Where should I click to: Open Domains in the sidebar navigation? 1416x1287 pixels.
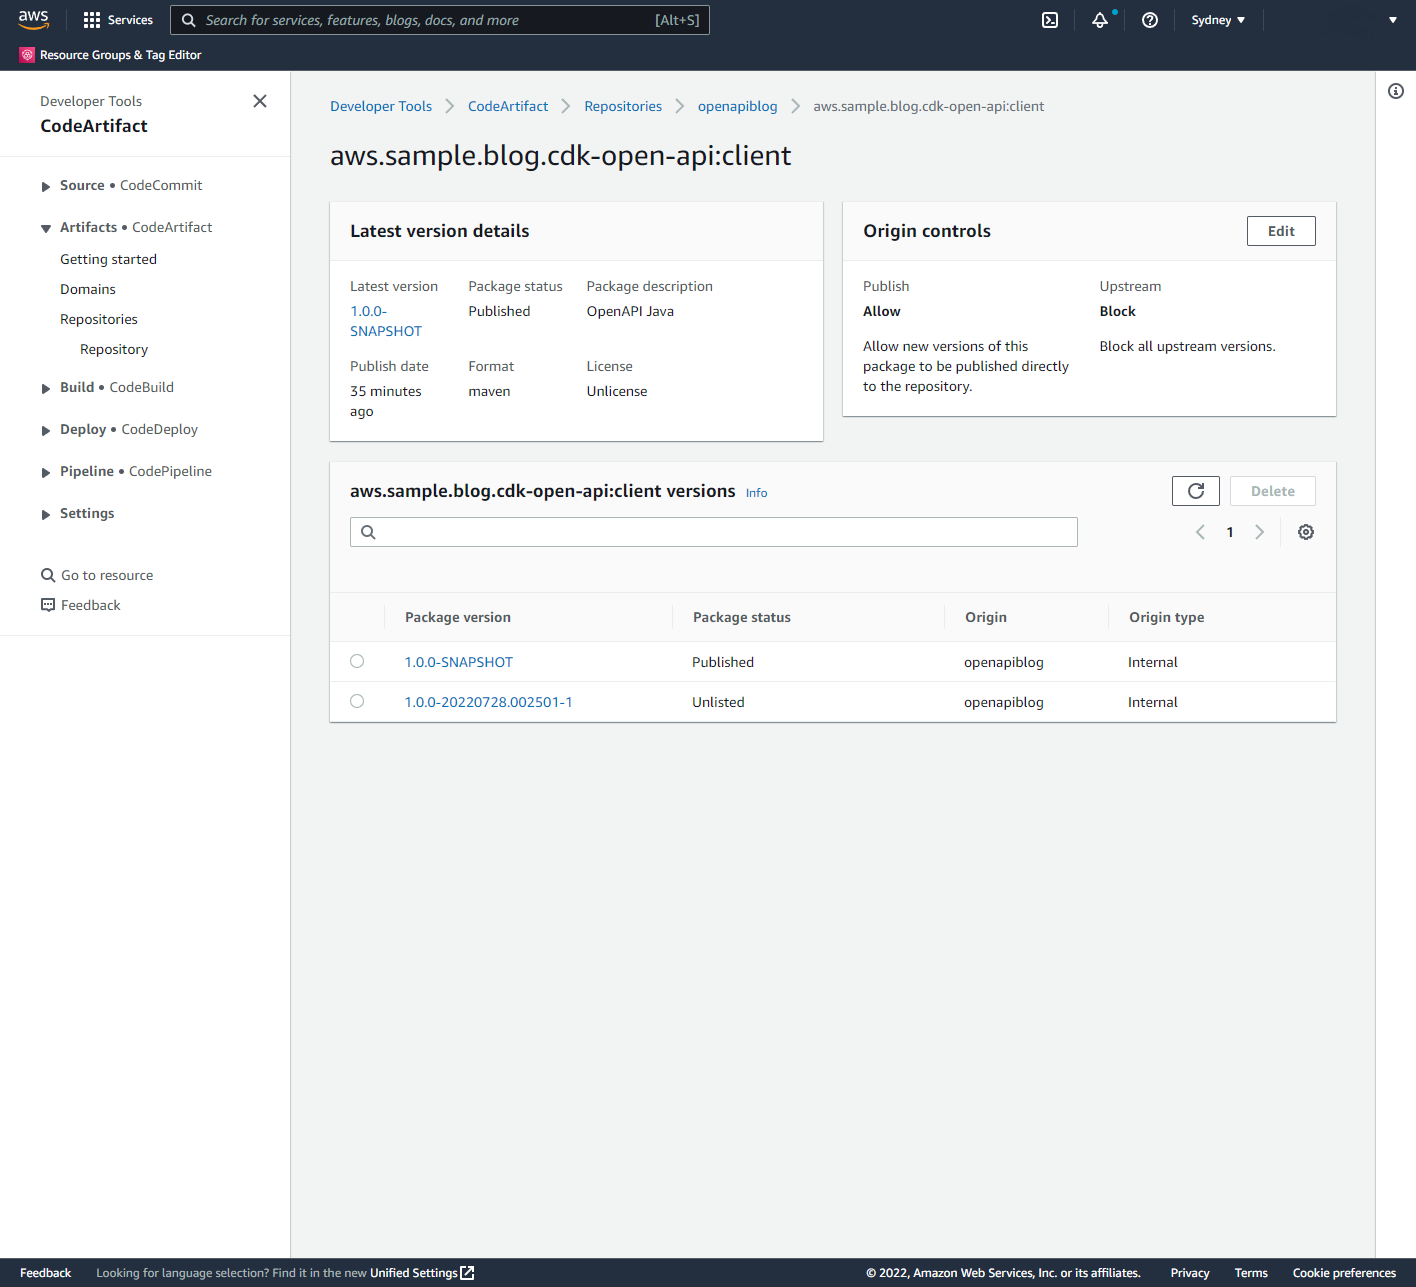(x=87, y=288)
